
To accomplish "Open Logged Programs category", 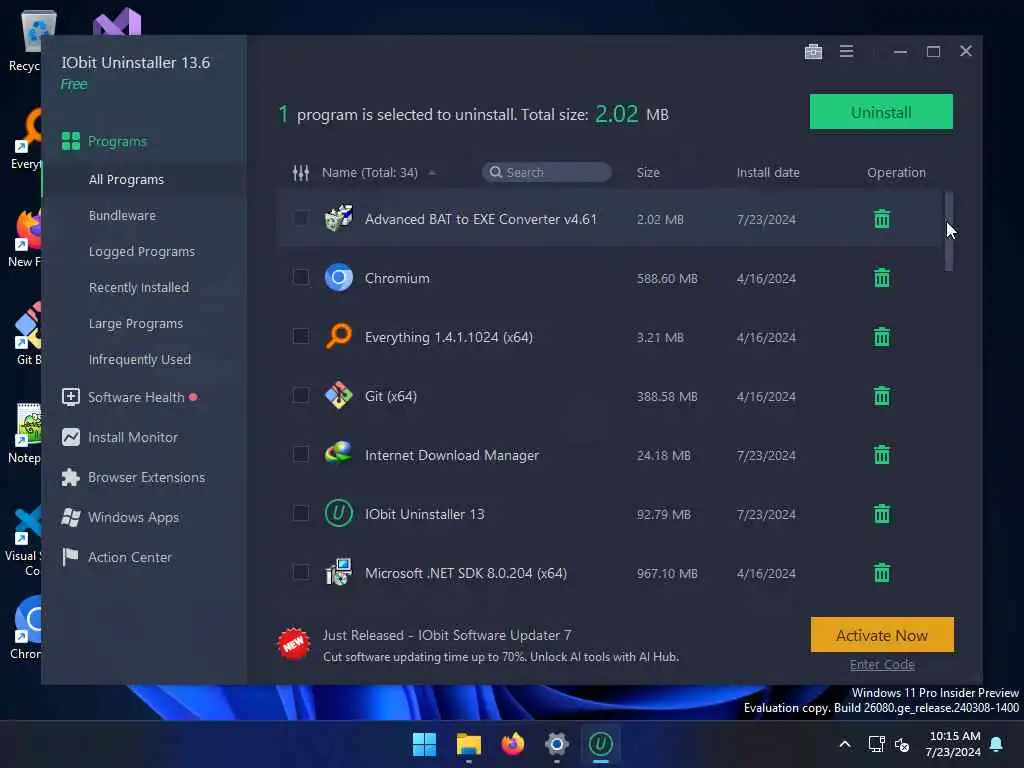I will [x=142, y=251].
